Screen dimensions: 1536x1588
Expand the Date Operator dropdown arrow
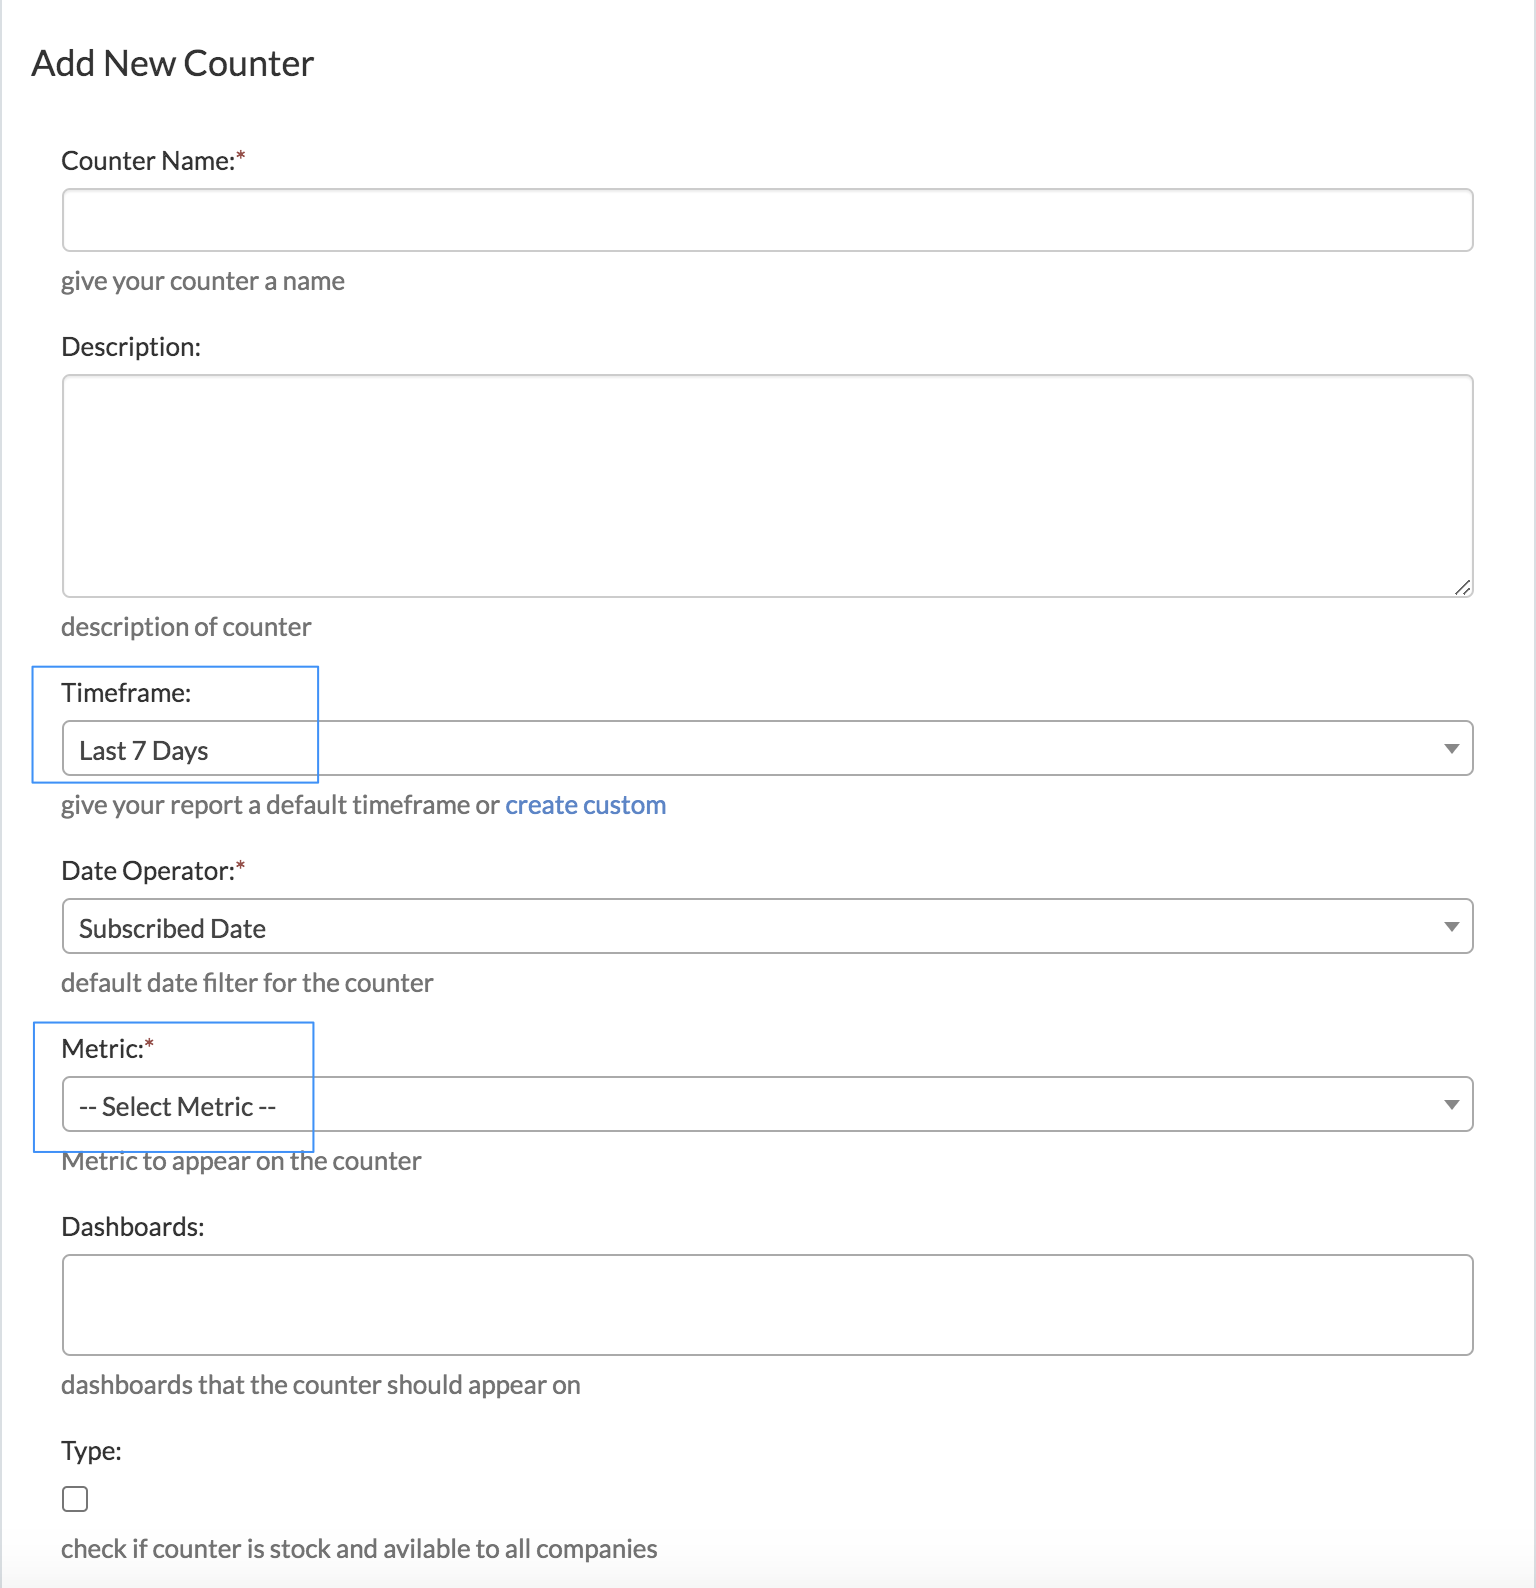[1451, 927]
